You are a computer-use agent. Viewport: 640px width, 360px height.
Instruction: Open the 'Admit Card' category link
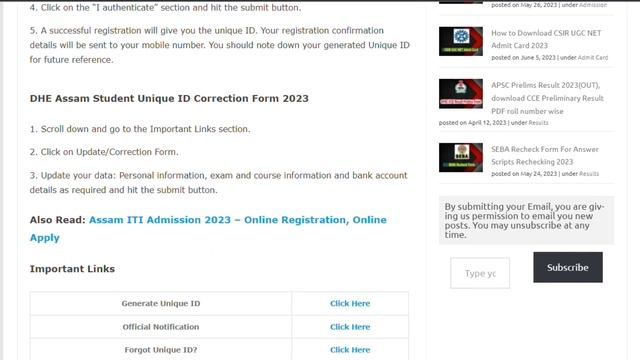593,58
